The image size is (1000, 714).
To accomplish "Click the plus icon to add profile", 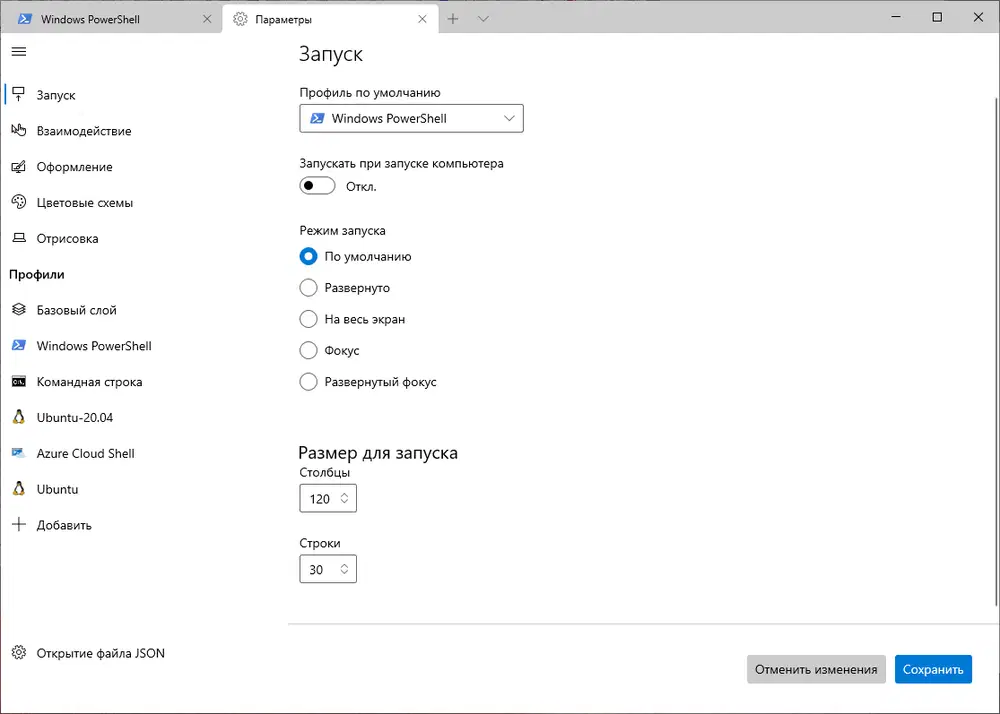I will pyautogui.click(x=18, y=525).
